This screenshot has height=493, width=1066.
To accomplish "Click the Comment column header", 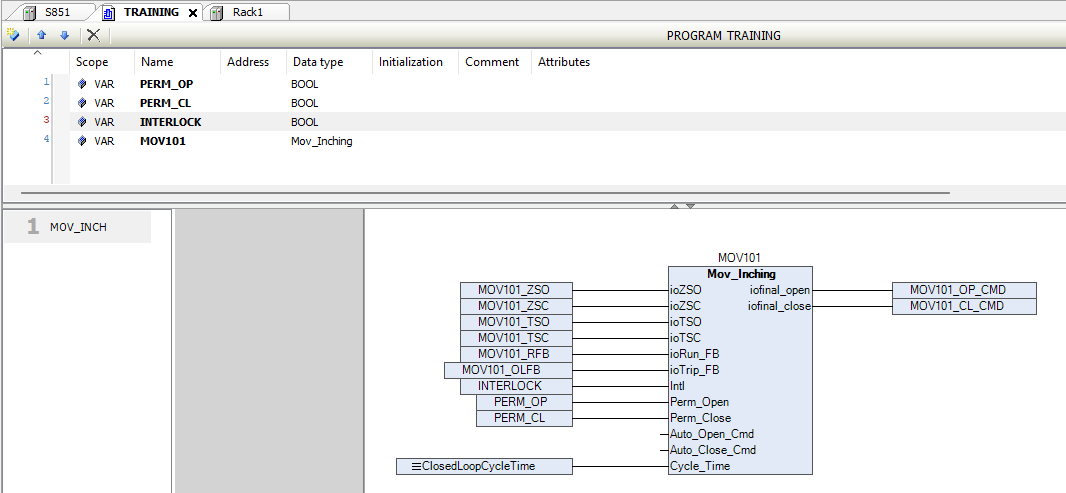I will coord(492,62).
